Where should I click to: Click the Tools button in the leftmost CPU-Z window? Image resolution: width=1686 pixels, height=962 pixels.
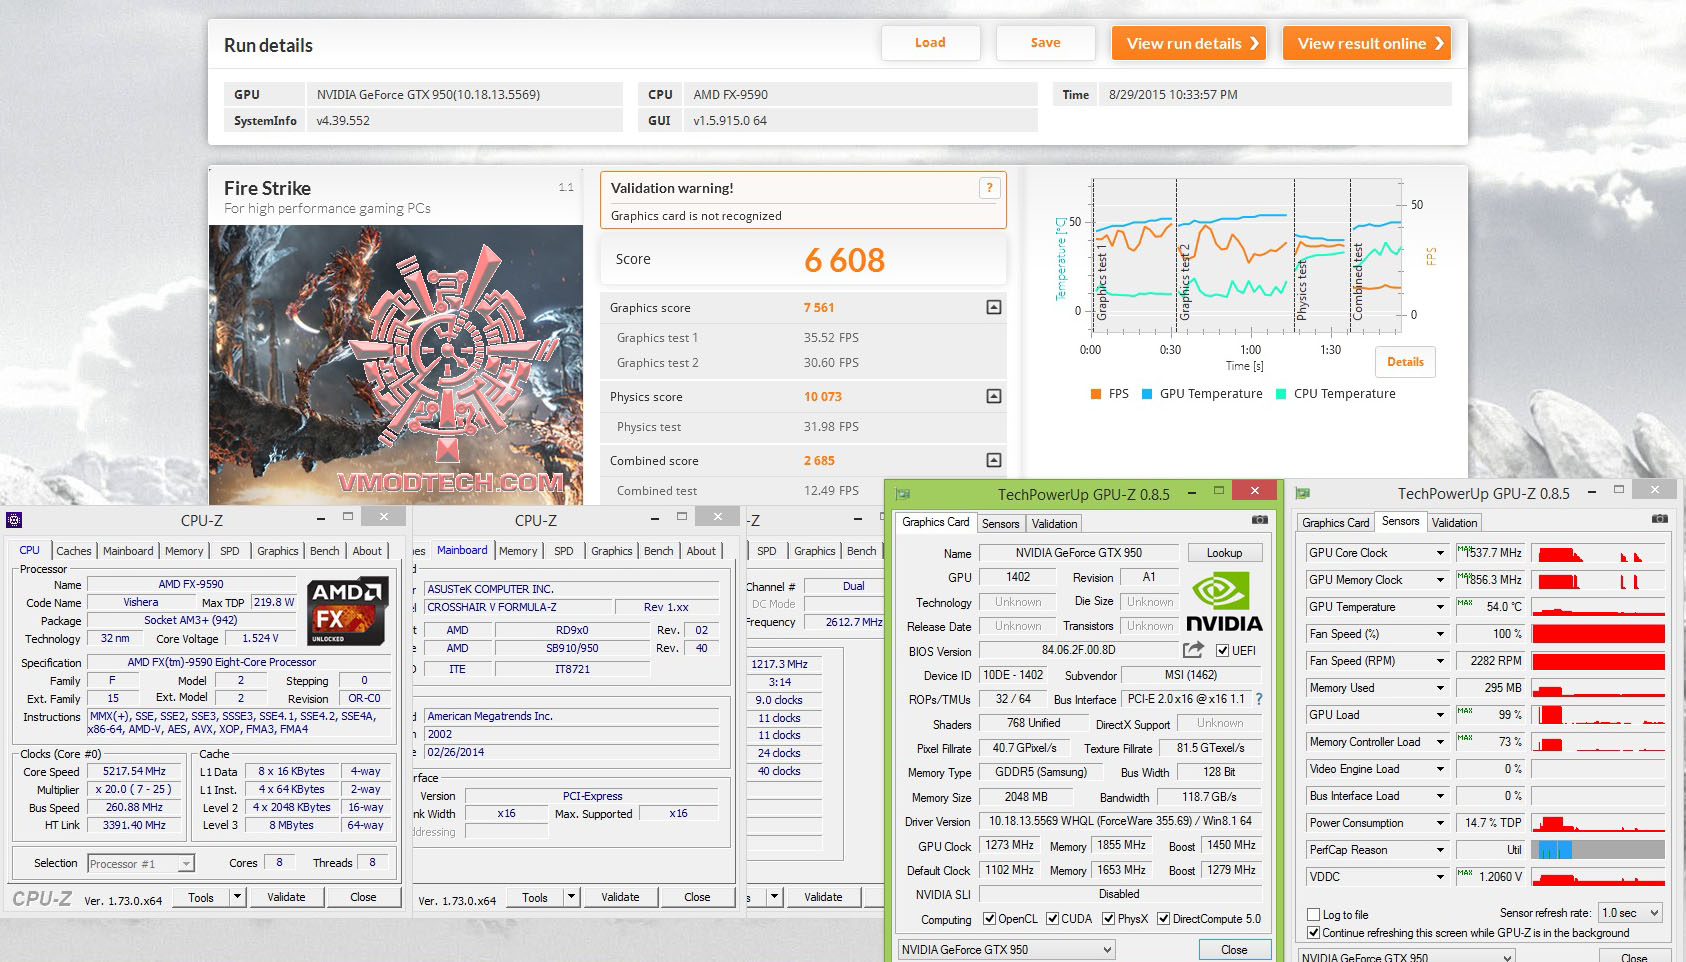point(201,898)
